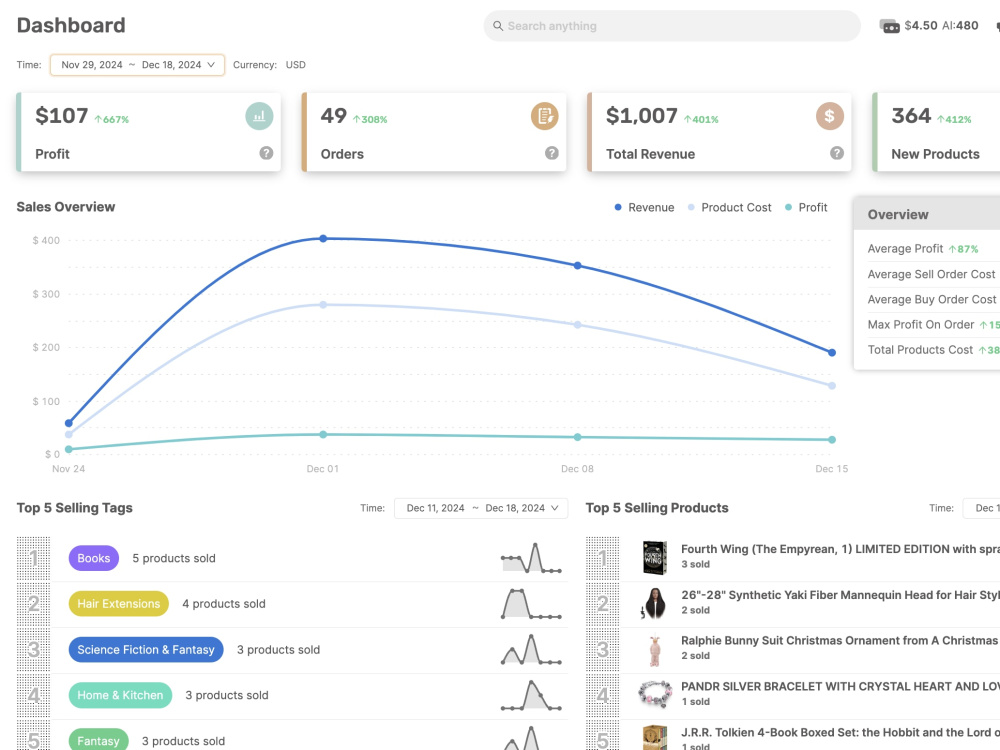Click the Revenue data point at Dec 01
Image resolution: width=1000 pixels, height=750 pixels.
point(323,239)
